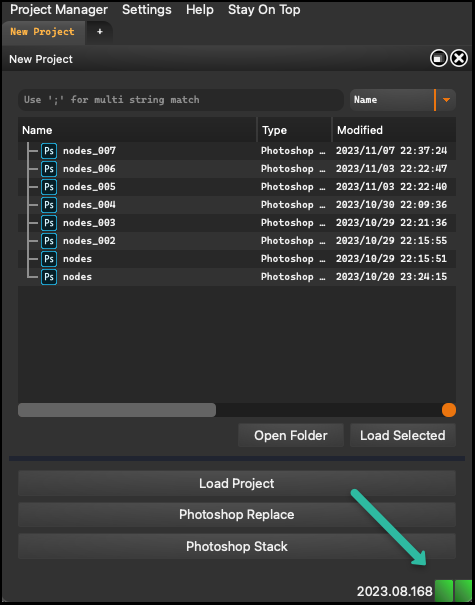Click the orange circular handle near the scrollbar
Screen dimensions: 475x605
pyautogui.click(x=449, y=410)
